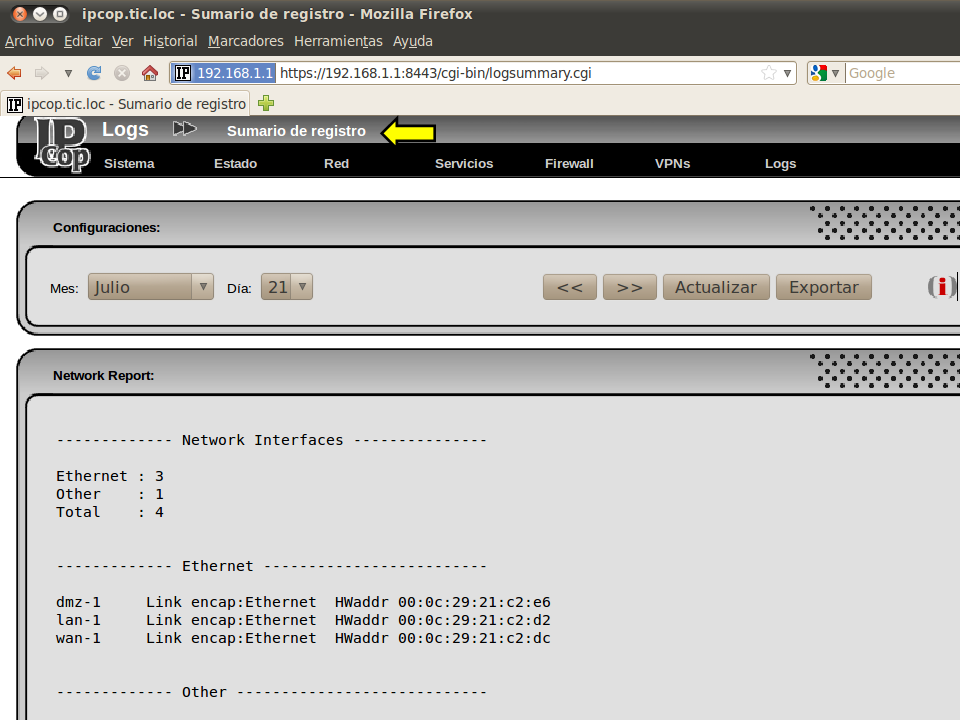960x720 pixels.
Task: Click the Exportar button
Action: (x=824, y=287)
